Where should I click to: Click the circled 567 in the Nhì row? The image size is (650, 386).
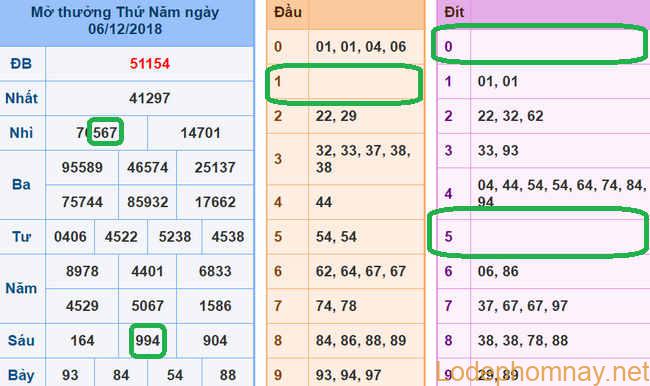[105, 132]
